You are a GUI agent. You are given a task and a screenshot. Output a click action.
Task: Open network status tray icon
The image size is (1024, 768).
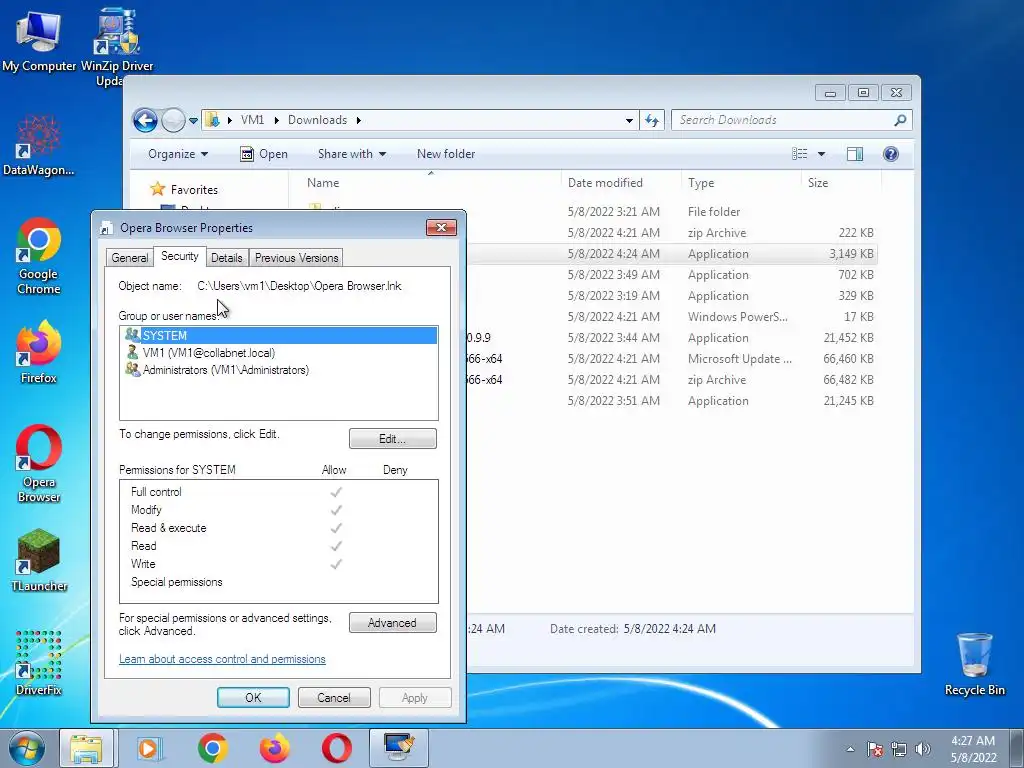click(x=899, y=749)
